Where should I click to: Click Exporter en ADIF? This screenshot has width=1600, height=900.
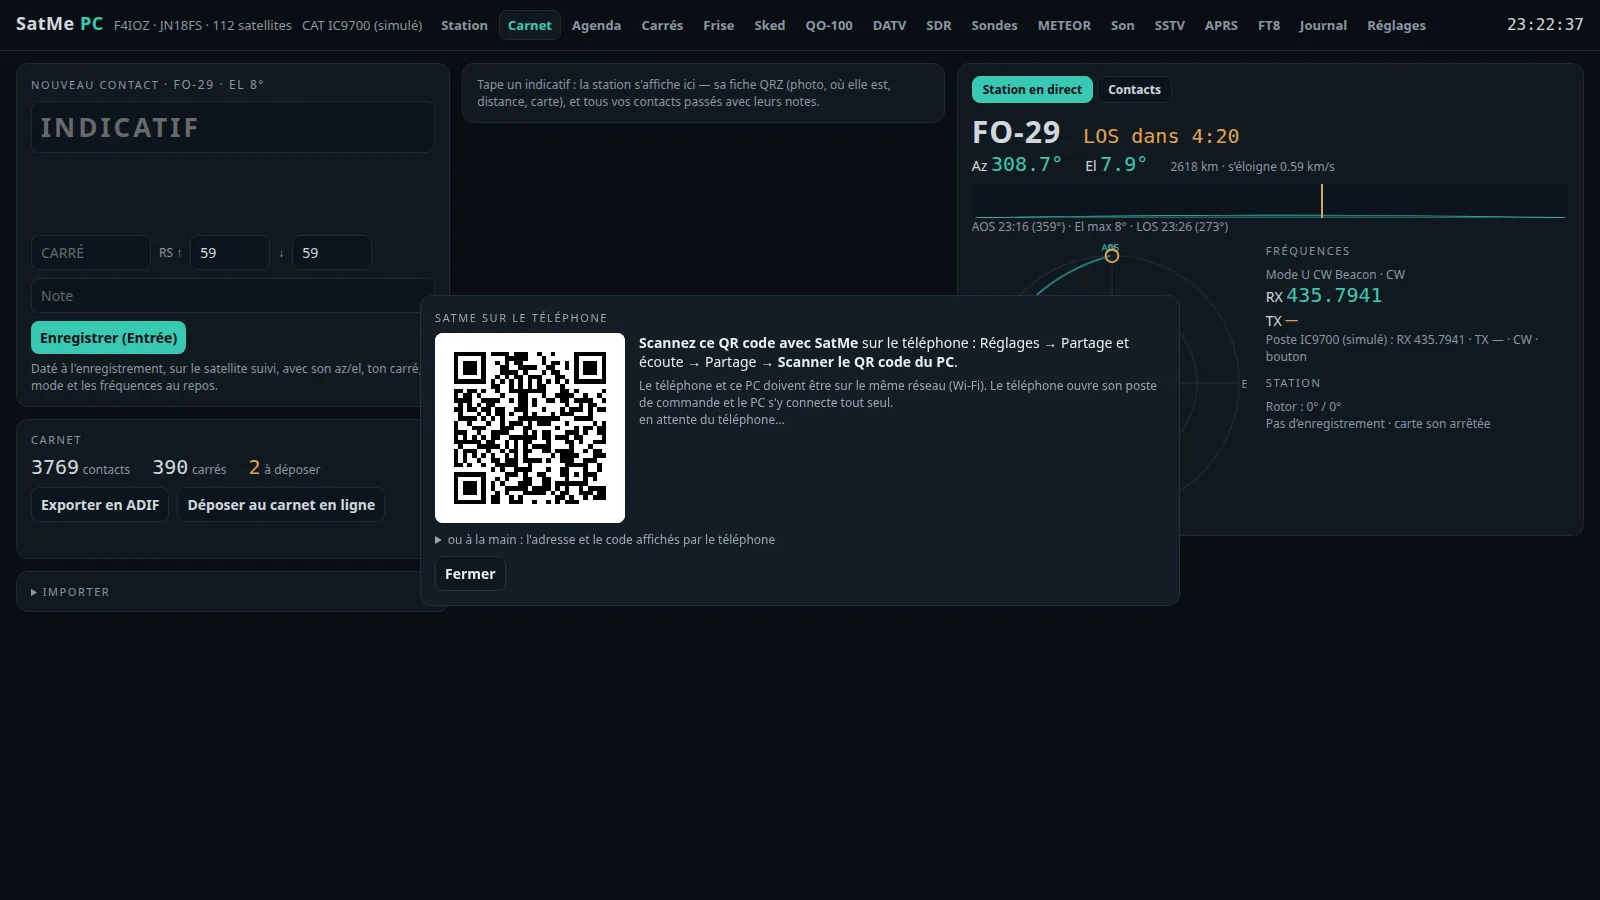pos(100,505)
